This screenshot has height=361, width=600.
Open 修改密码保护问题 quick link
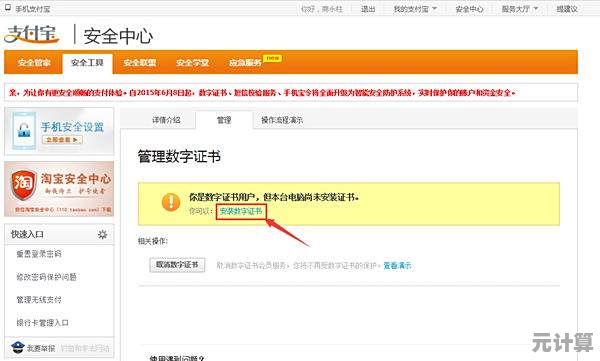pos(46,277)
